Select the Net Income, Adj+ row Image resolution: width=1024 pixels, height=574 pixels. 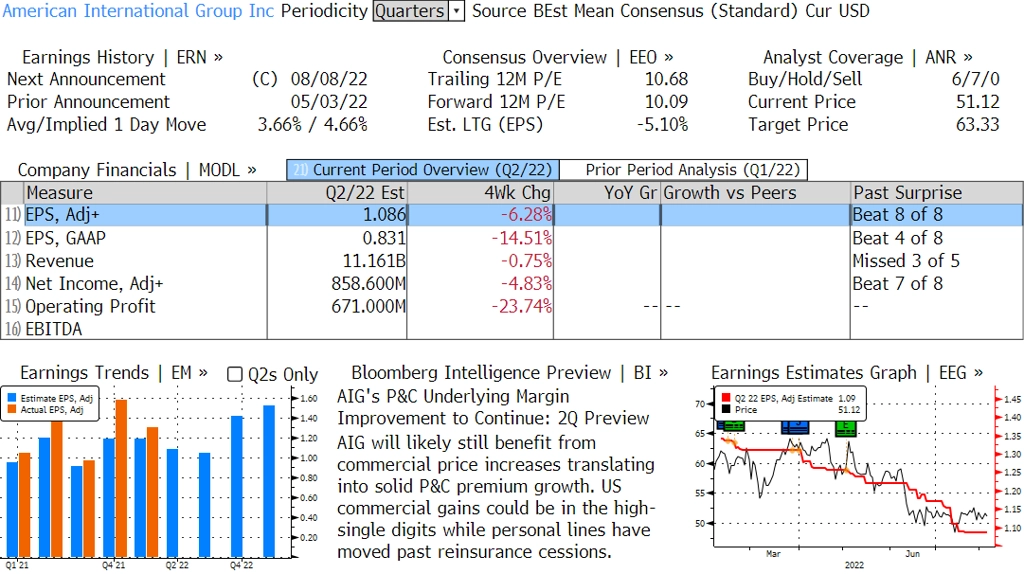[x=512, y=283]
